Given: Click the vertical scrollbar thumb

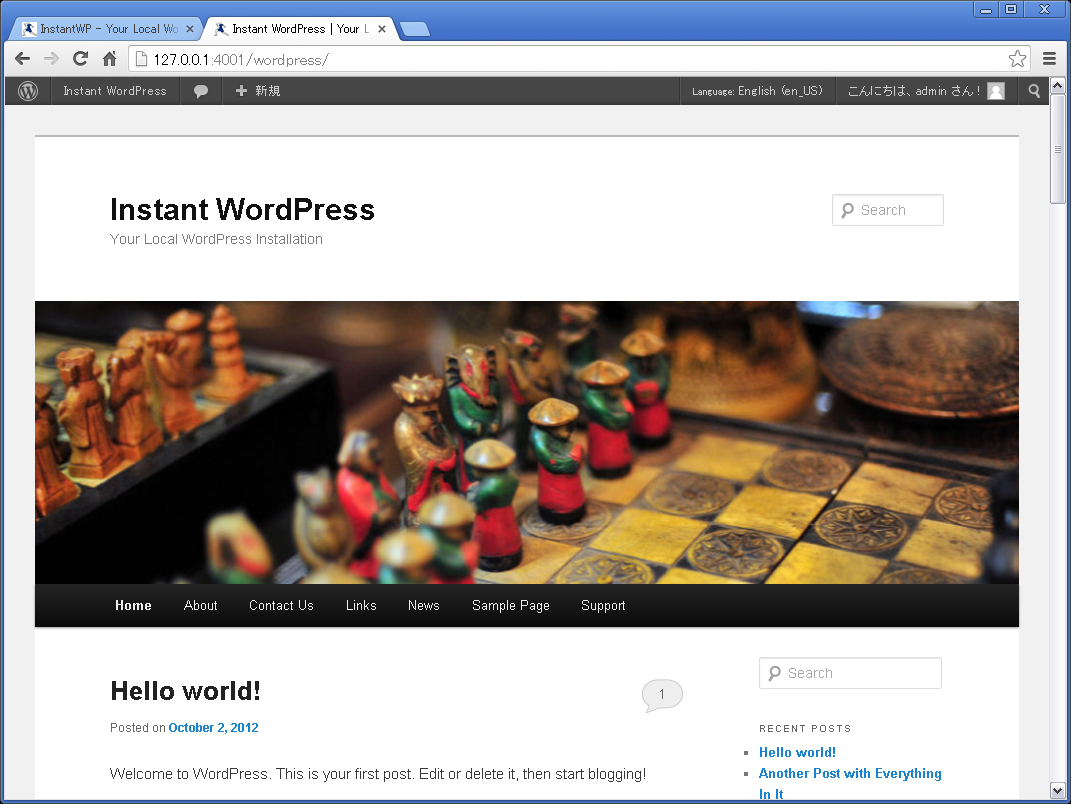Looking at the screenshot, I should (x=1057, y=149).
